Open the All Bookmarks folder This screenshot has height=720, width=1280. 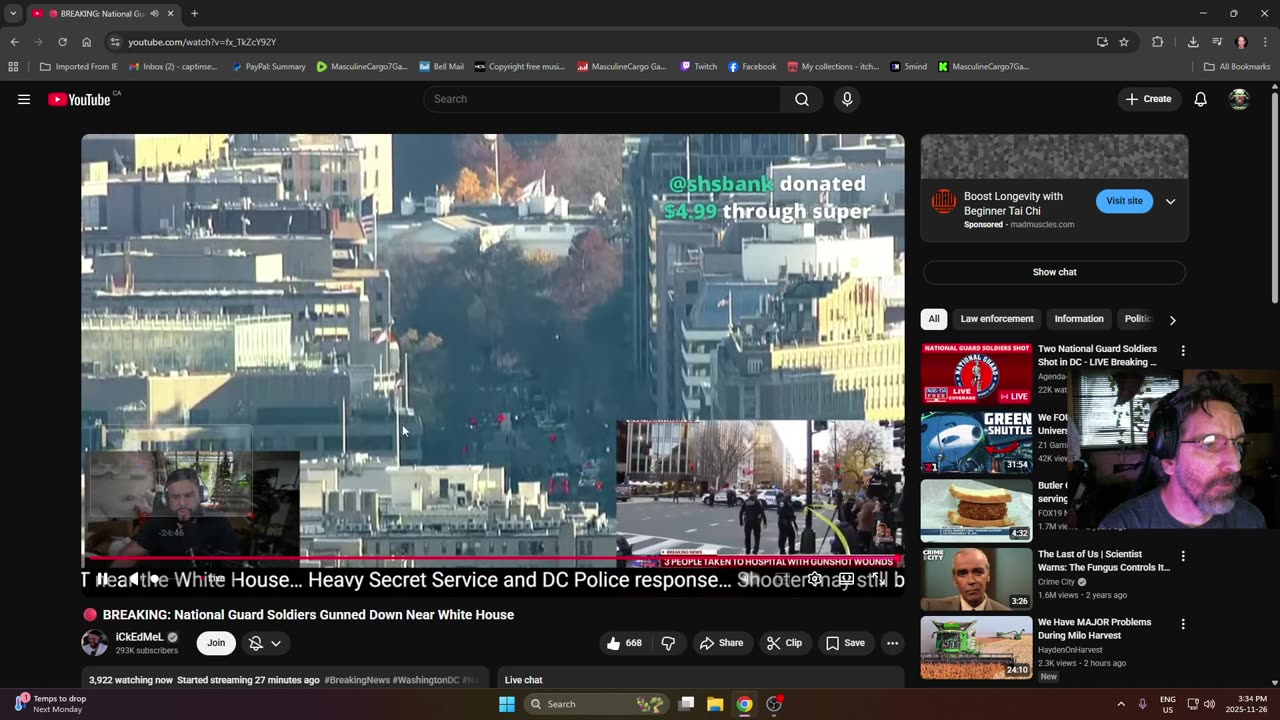[1237, 67]
